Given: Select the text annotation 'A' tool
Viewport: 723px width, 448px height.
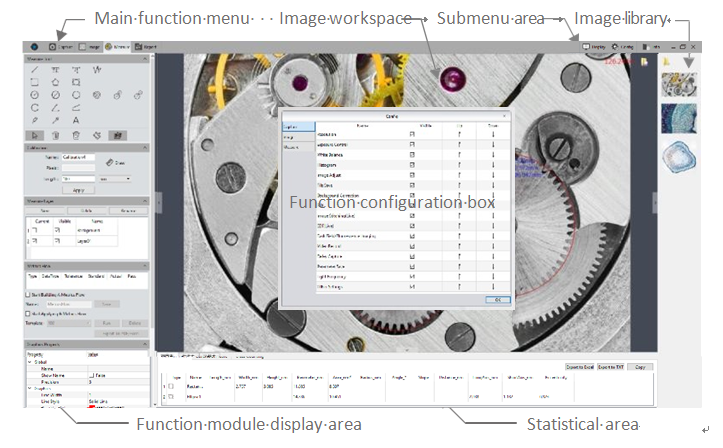Looking at the screenshot, I should click(x=76, y=120).
